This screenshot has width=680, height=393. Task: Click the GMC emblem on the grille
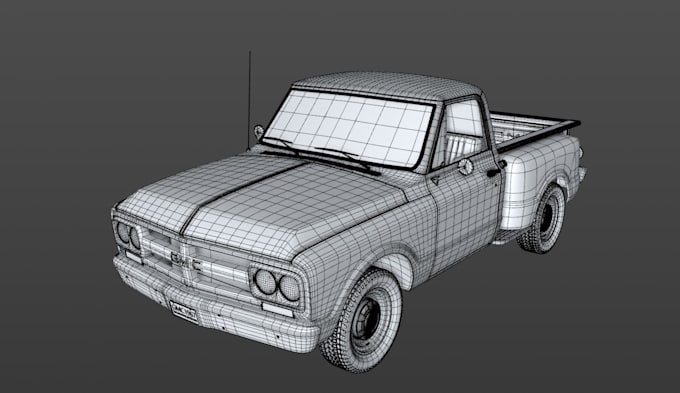[185, 261]
